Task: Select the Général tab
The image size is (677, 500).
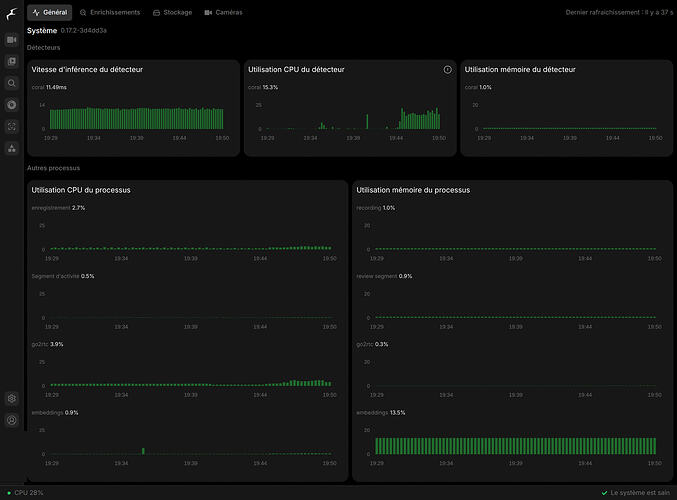Action: (x=50, y=13)
